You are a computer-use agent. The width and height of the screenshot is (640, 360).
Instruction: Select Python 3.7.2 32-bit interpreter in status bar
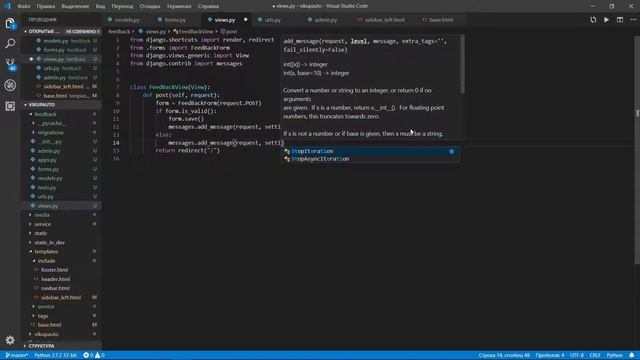(56, 355)
